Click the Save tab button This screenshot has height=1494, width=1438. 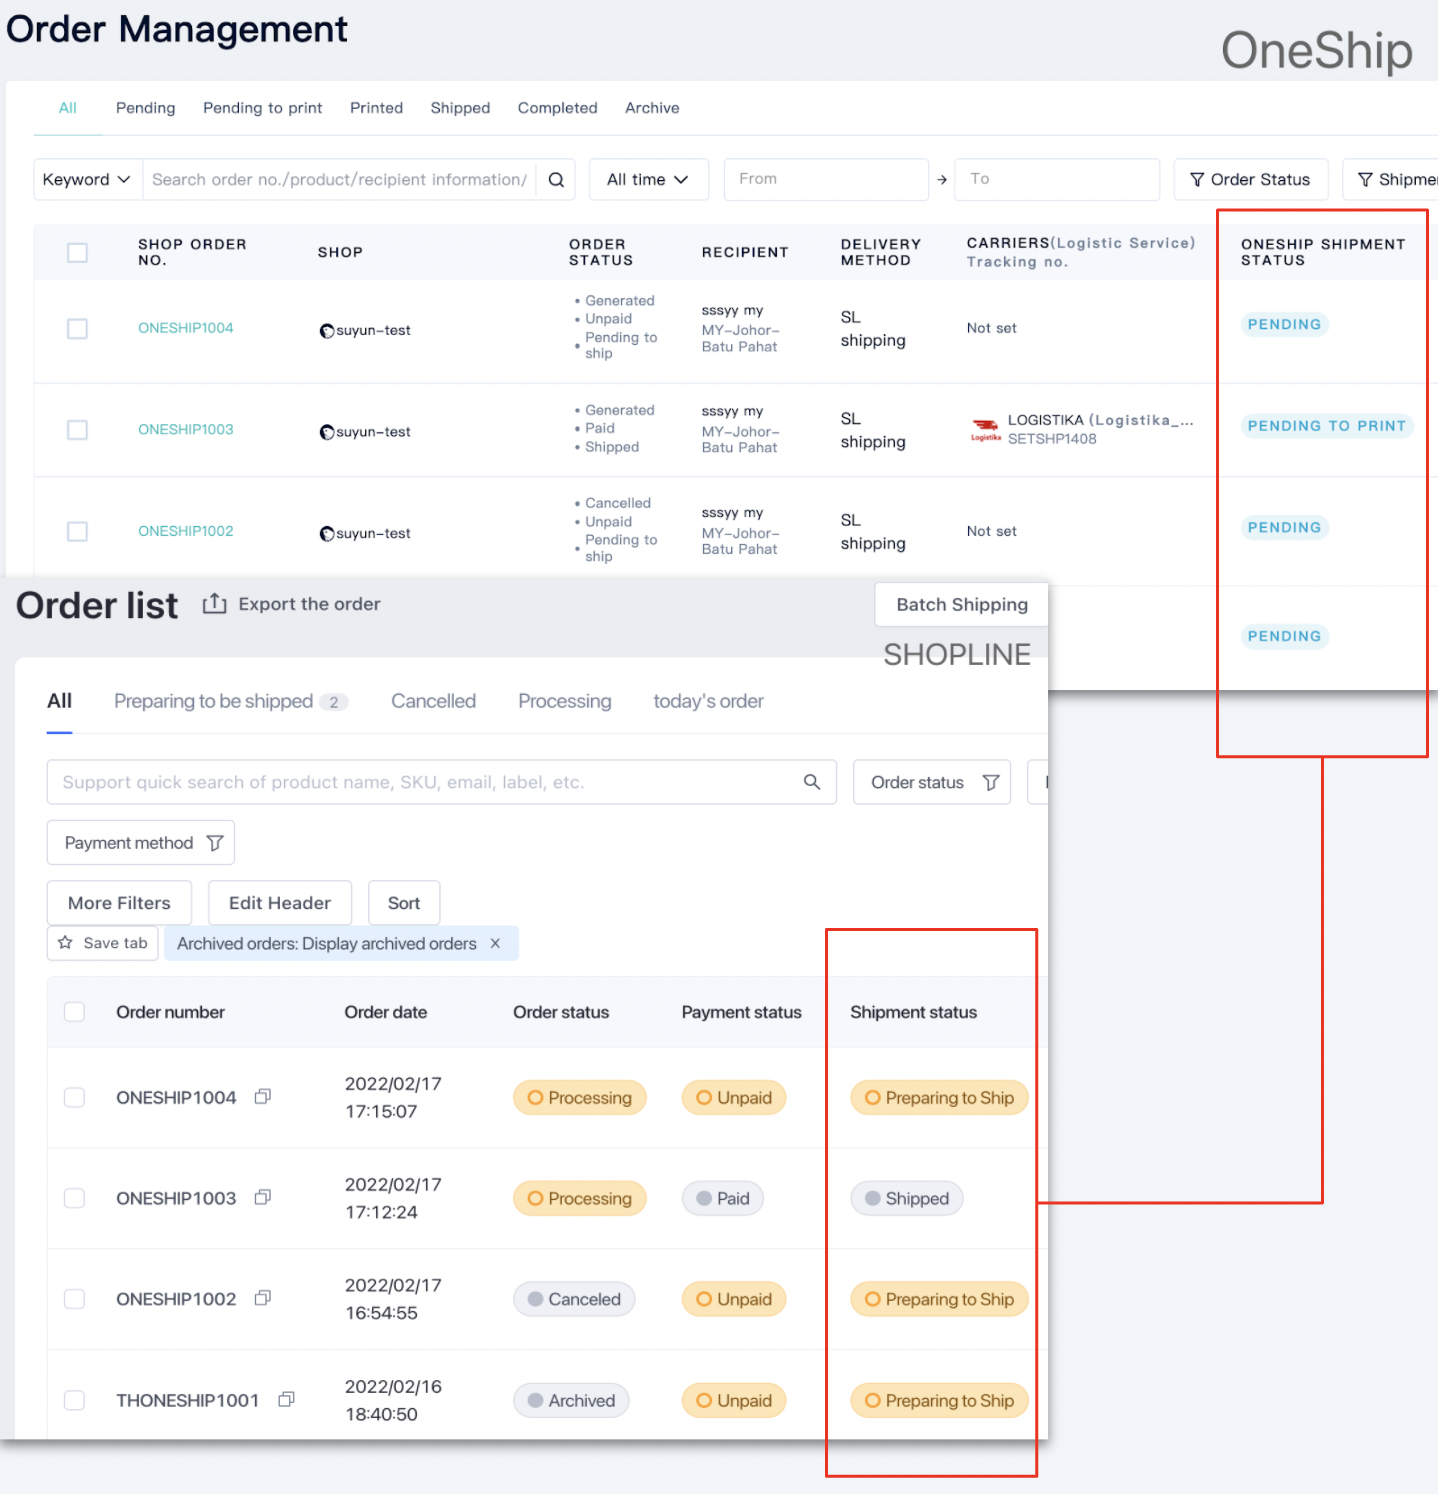[102, 943]
